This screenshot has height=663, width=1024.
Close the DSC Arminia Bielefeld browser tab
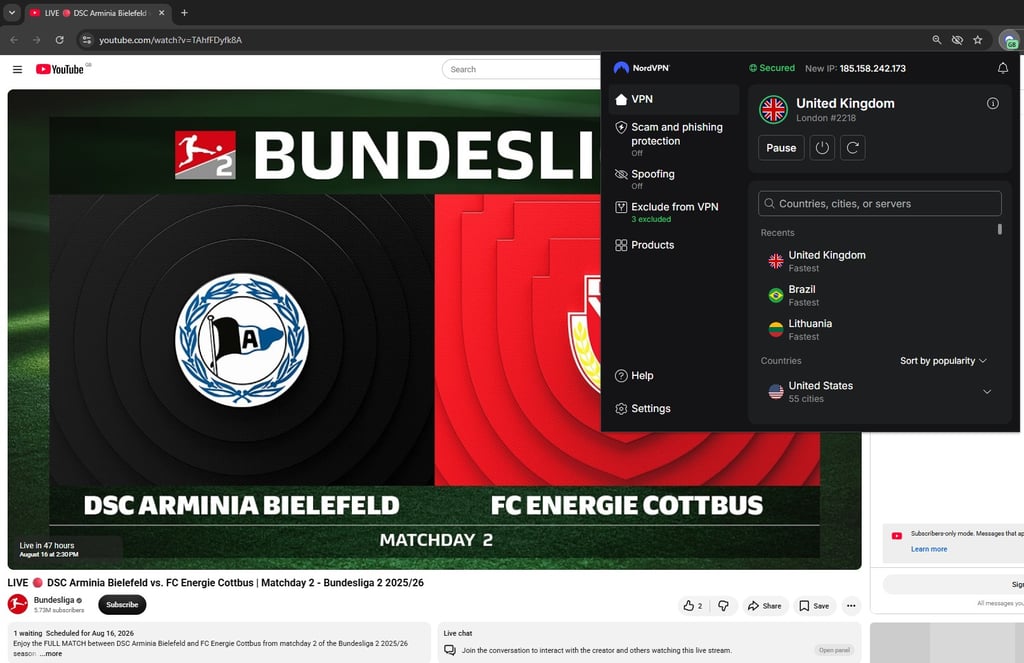(x=162, y=12)
